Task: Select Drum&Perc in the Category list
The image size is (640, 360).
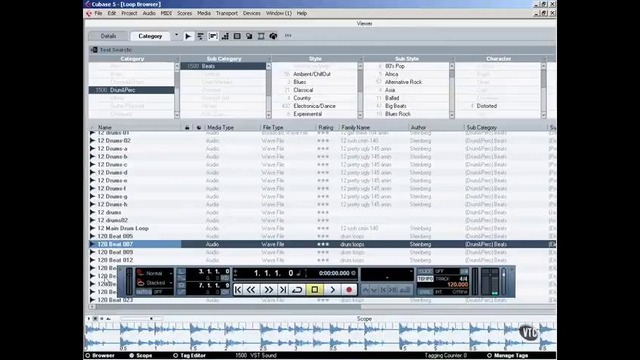Action: [x=131, y=90]
